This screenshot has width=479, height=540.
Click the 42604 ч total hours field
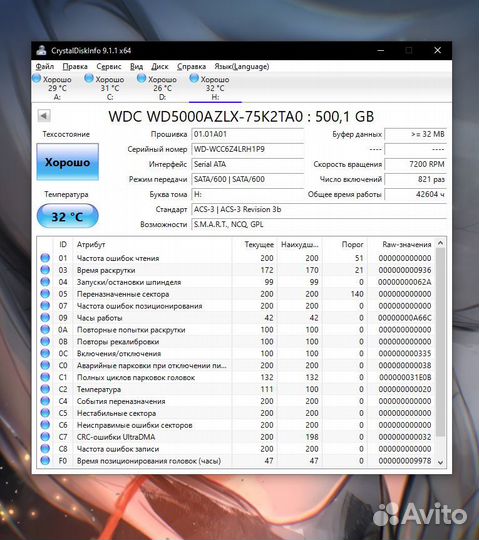click(416, 194)
